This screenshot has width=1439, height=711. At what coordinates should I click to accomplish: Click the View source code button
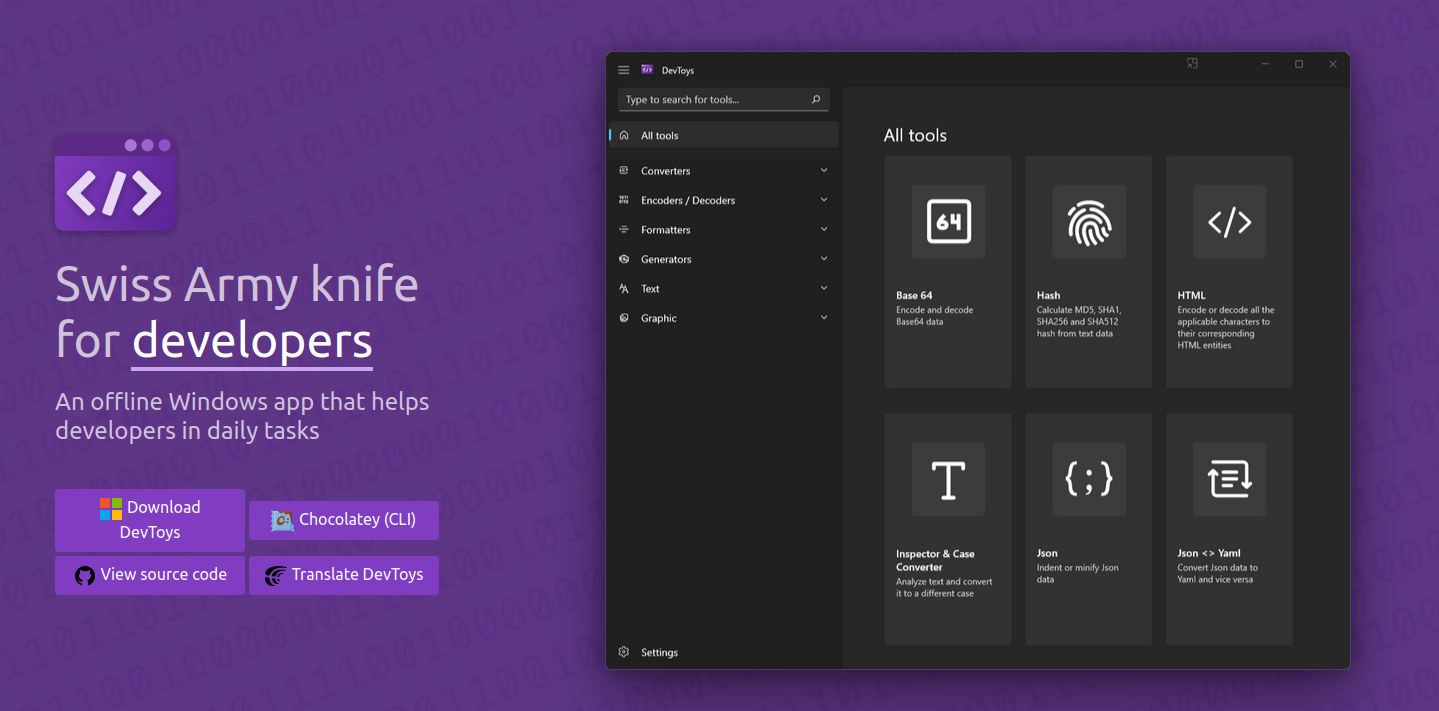click(x=150, y=575)
